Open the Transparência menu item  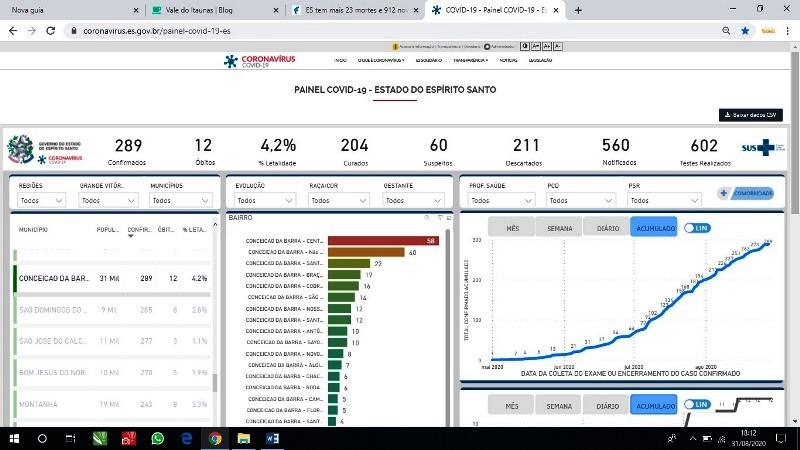470,60
